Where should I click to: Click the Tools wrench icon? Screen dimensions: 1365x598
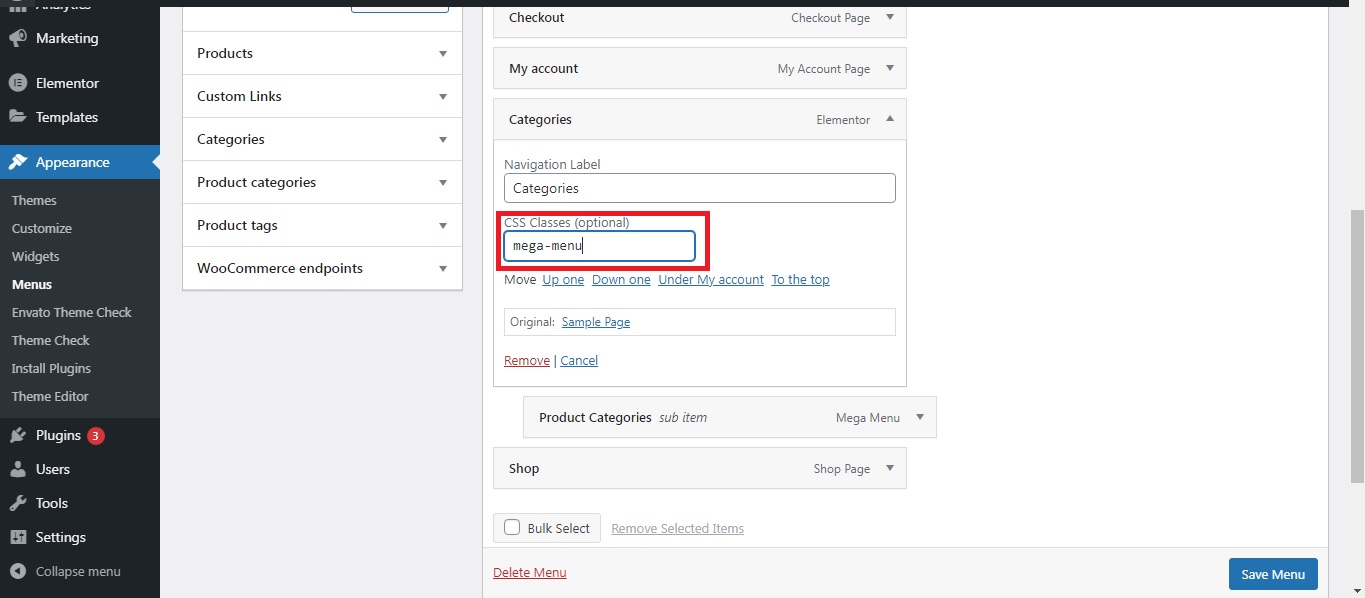tap(17, 503)
